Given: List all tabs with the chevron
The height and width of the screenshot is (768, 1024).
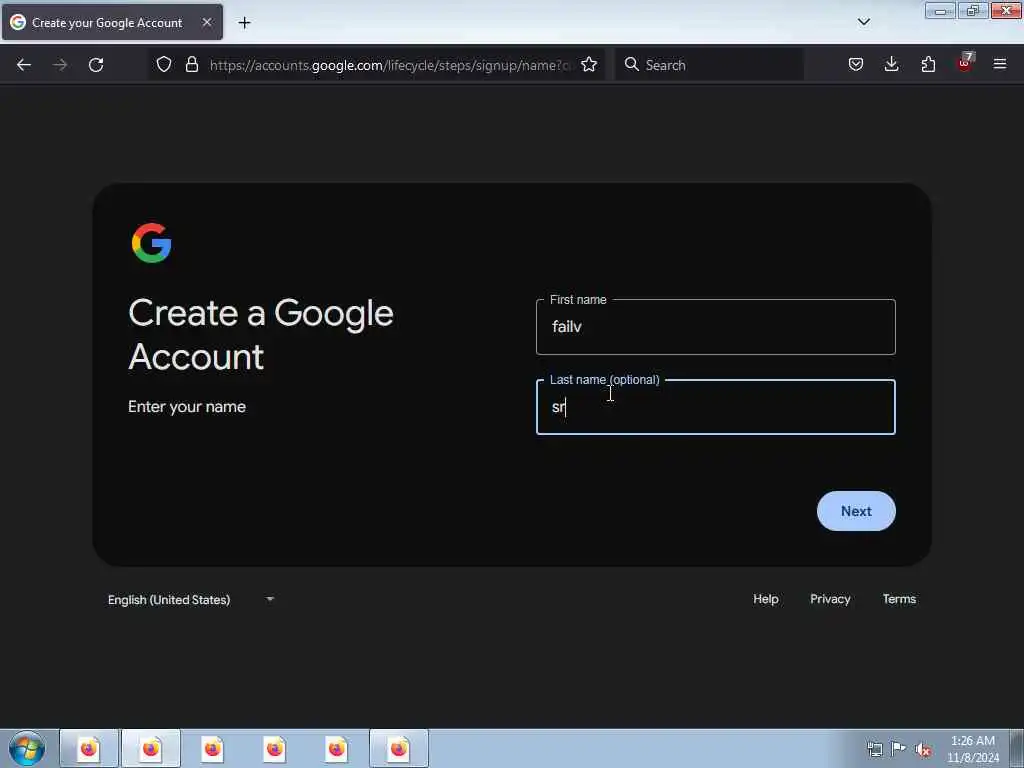Looking at the screenshot, I should pyautogui.click(x=864, y=22).
